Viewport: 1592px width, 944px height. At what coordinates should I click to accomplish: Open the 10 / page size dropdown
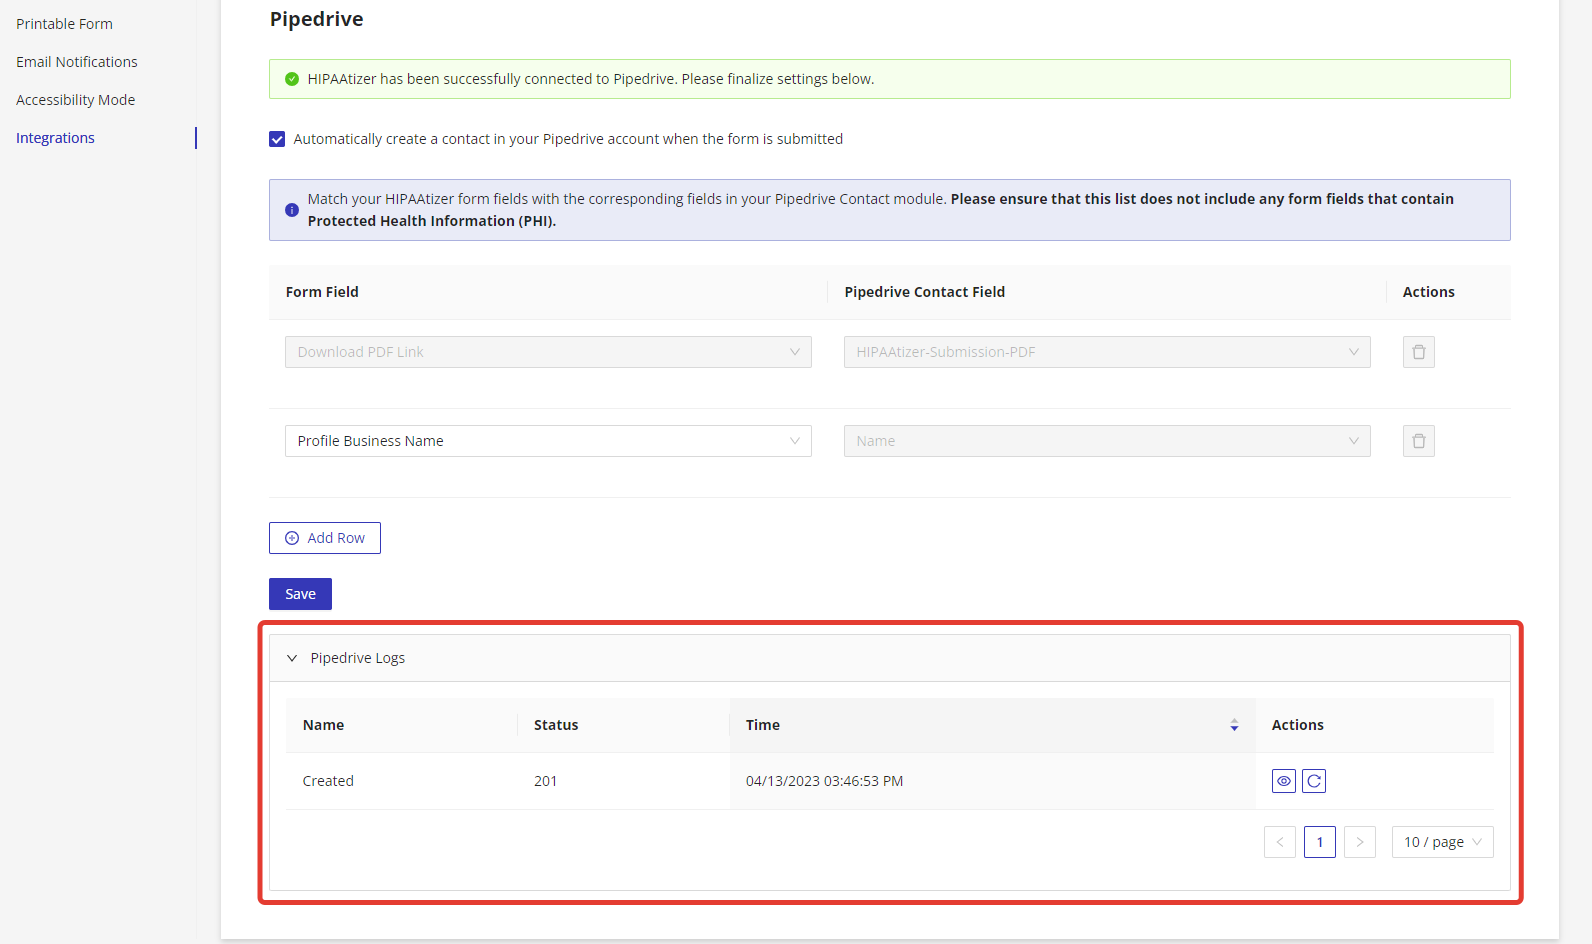point(1442,842)
